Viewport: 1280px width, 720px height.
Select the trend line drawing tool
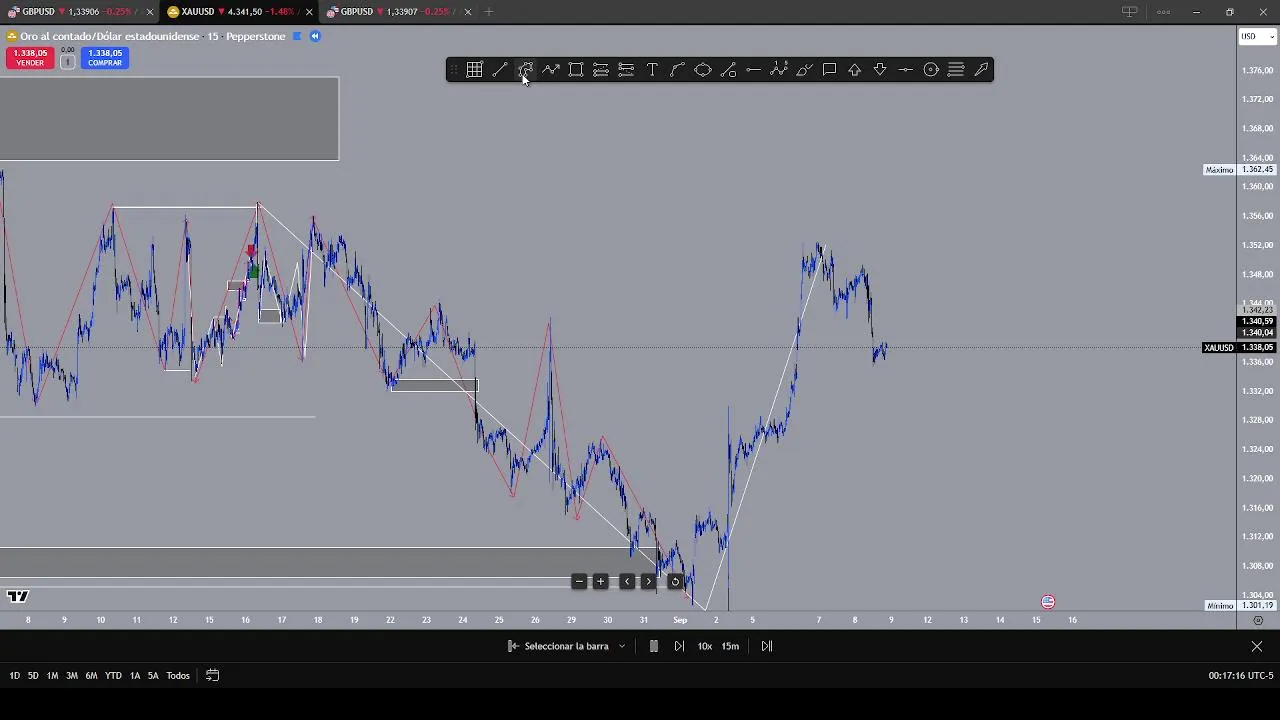[500, 69]
